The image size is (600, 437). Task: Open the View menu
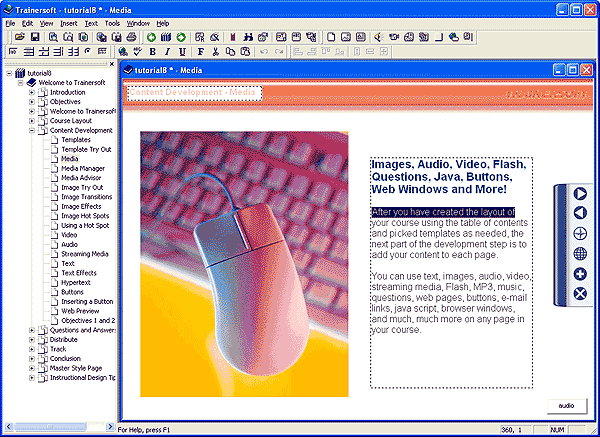point(46,23)
